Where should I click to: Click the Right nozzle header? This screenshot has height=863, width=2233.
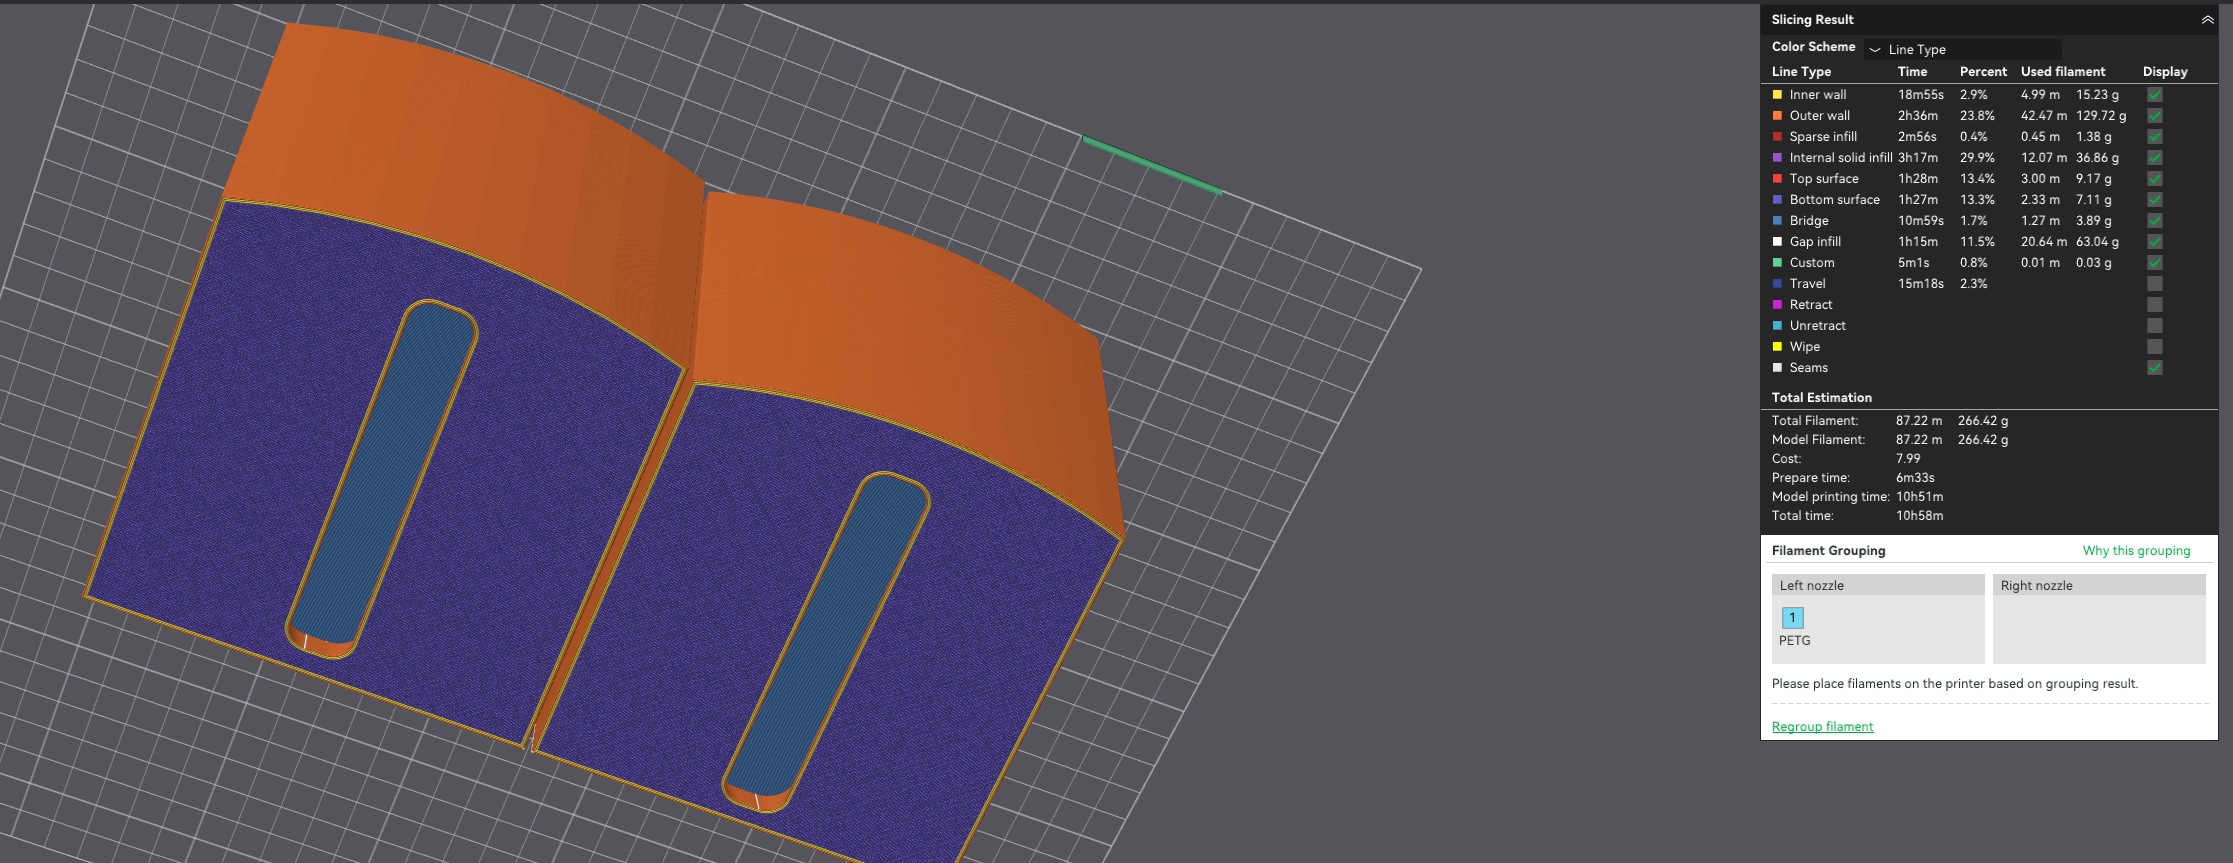tap(2099, 585)
